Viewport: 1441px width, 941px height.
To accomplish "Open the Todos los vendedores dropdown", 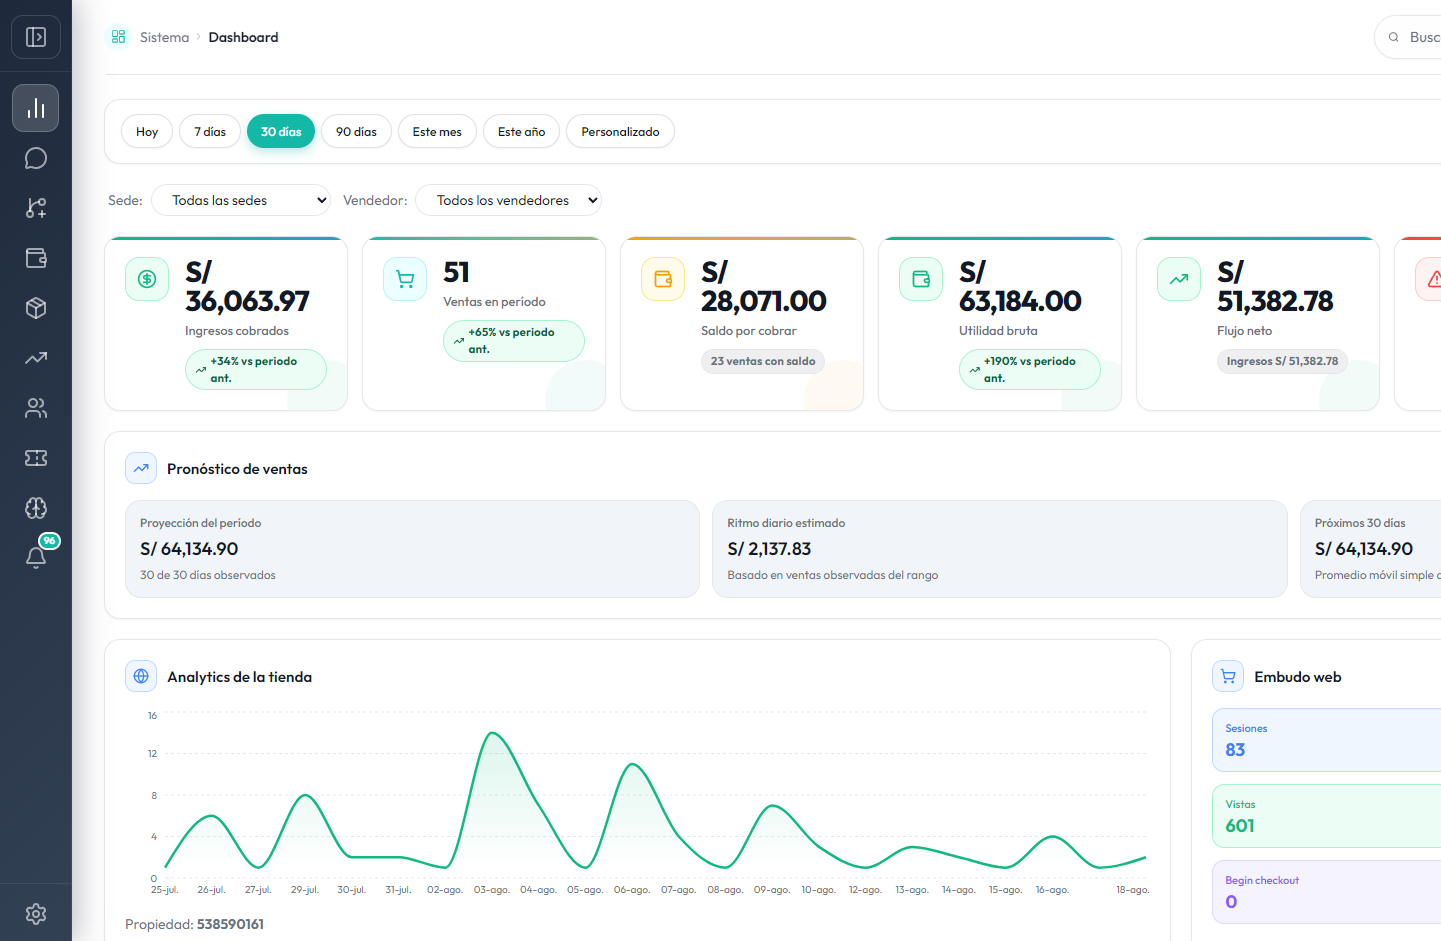I will 508,200.
